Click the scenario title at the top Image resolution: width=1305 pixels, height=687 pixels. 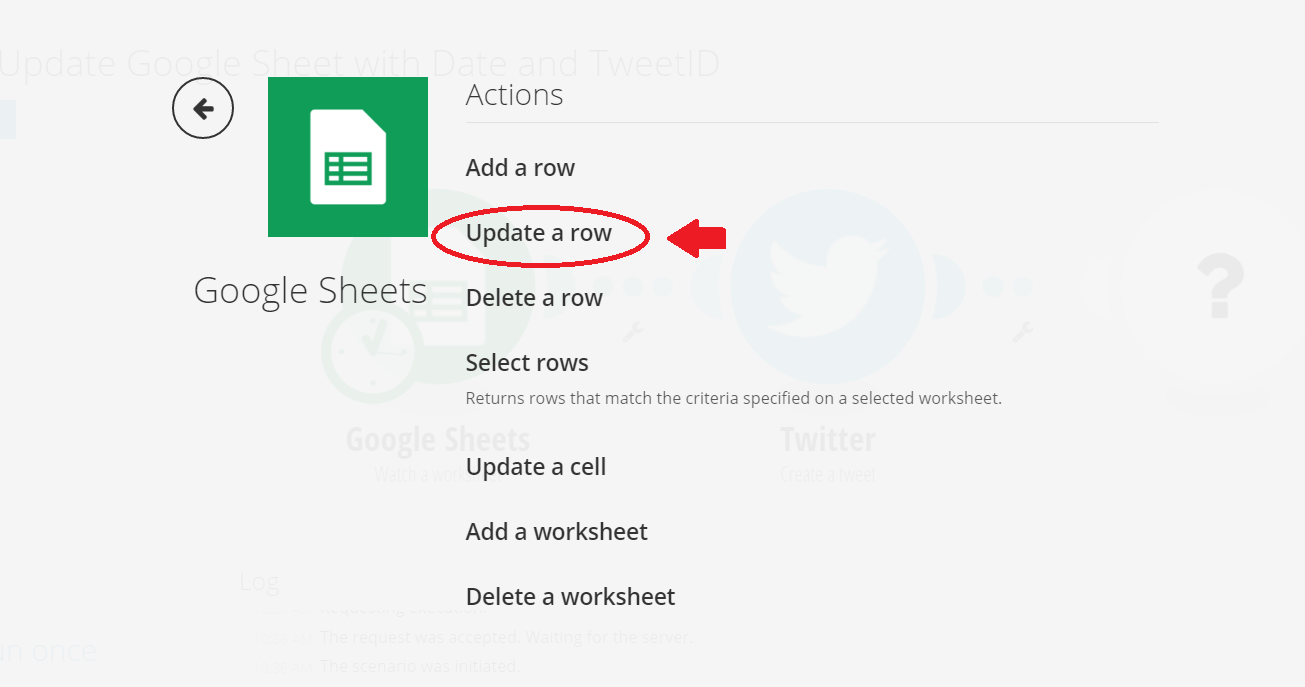point(360,64)
